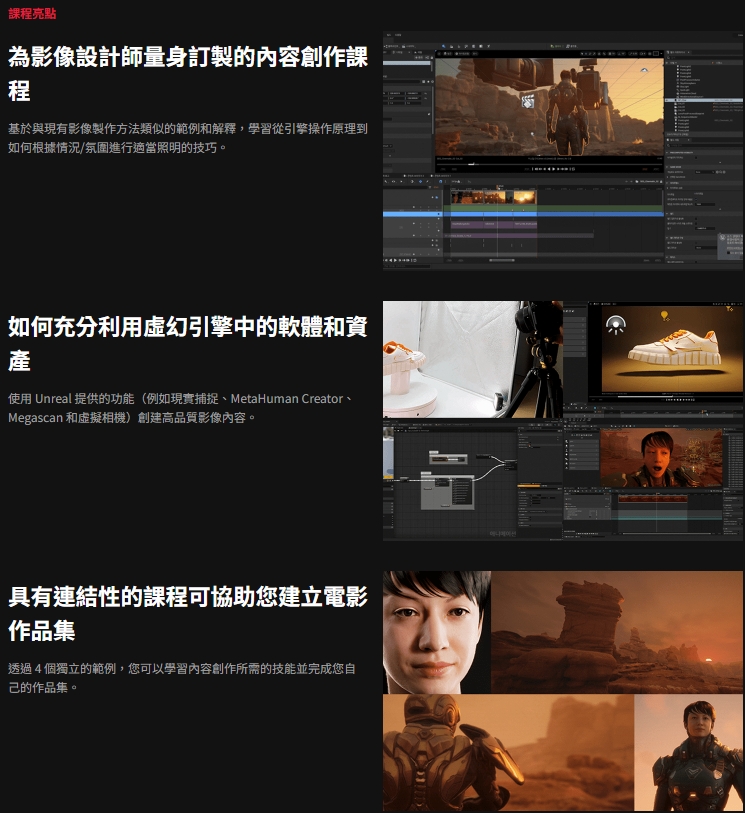The image size is (745, 813).
Task: Click the light bulb icon above rendered sneaker
Action: pos(664,315)
